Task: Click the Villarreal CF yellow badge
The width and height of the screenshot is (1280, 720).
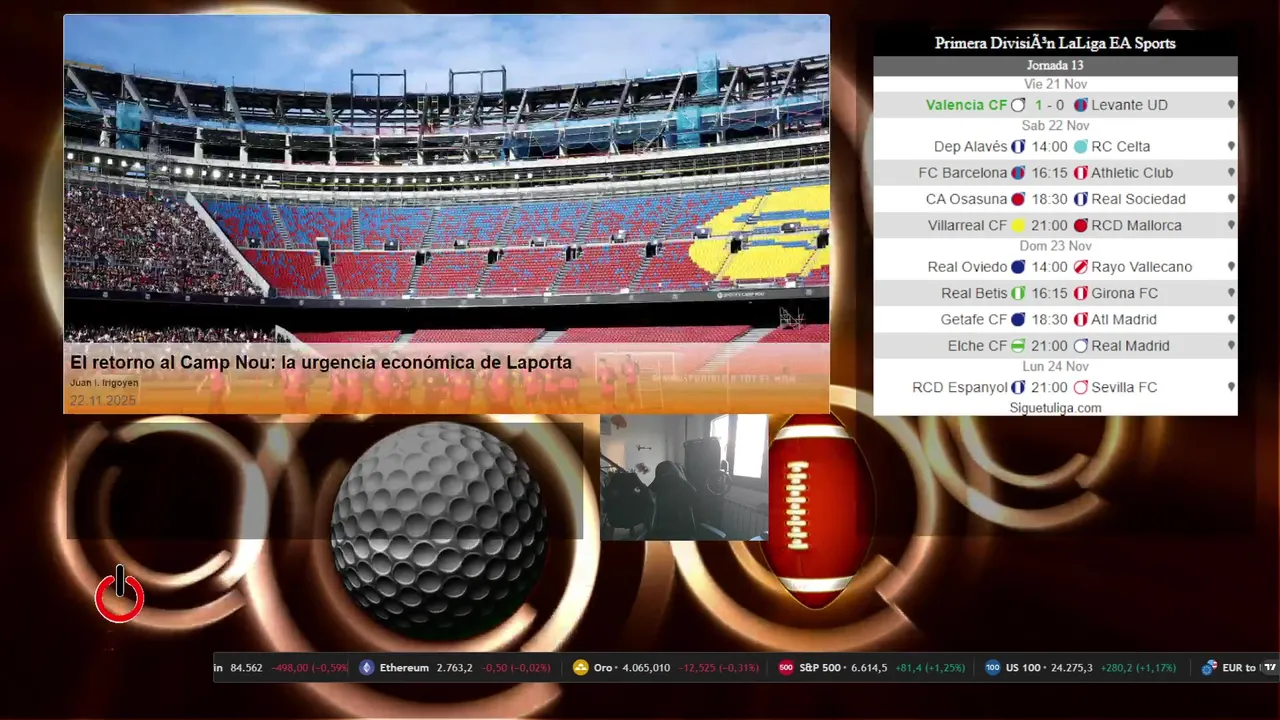Action: coord(1018,226)
